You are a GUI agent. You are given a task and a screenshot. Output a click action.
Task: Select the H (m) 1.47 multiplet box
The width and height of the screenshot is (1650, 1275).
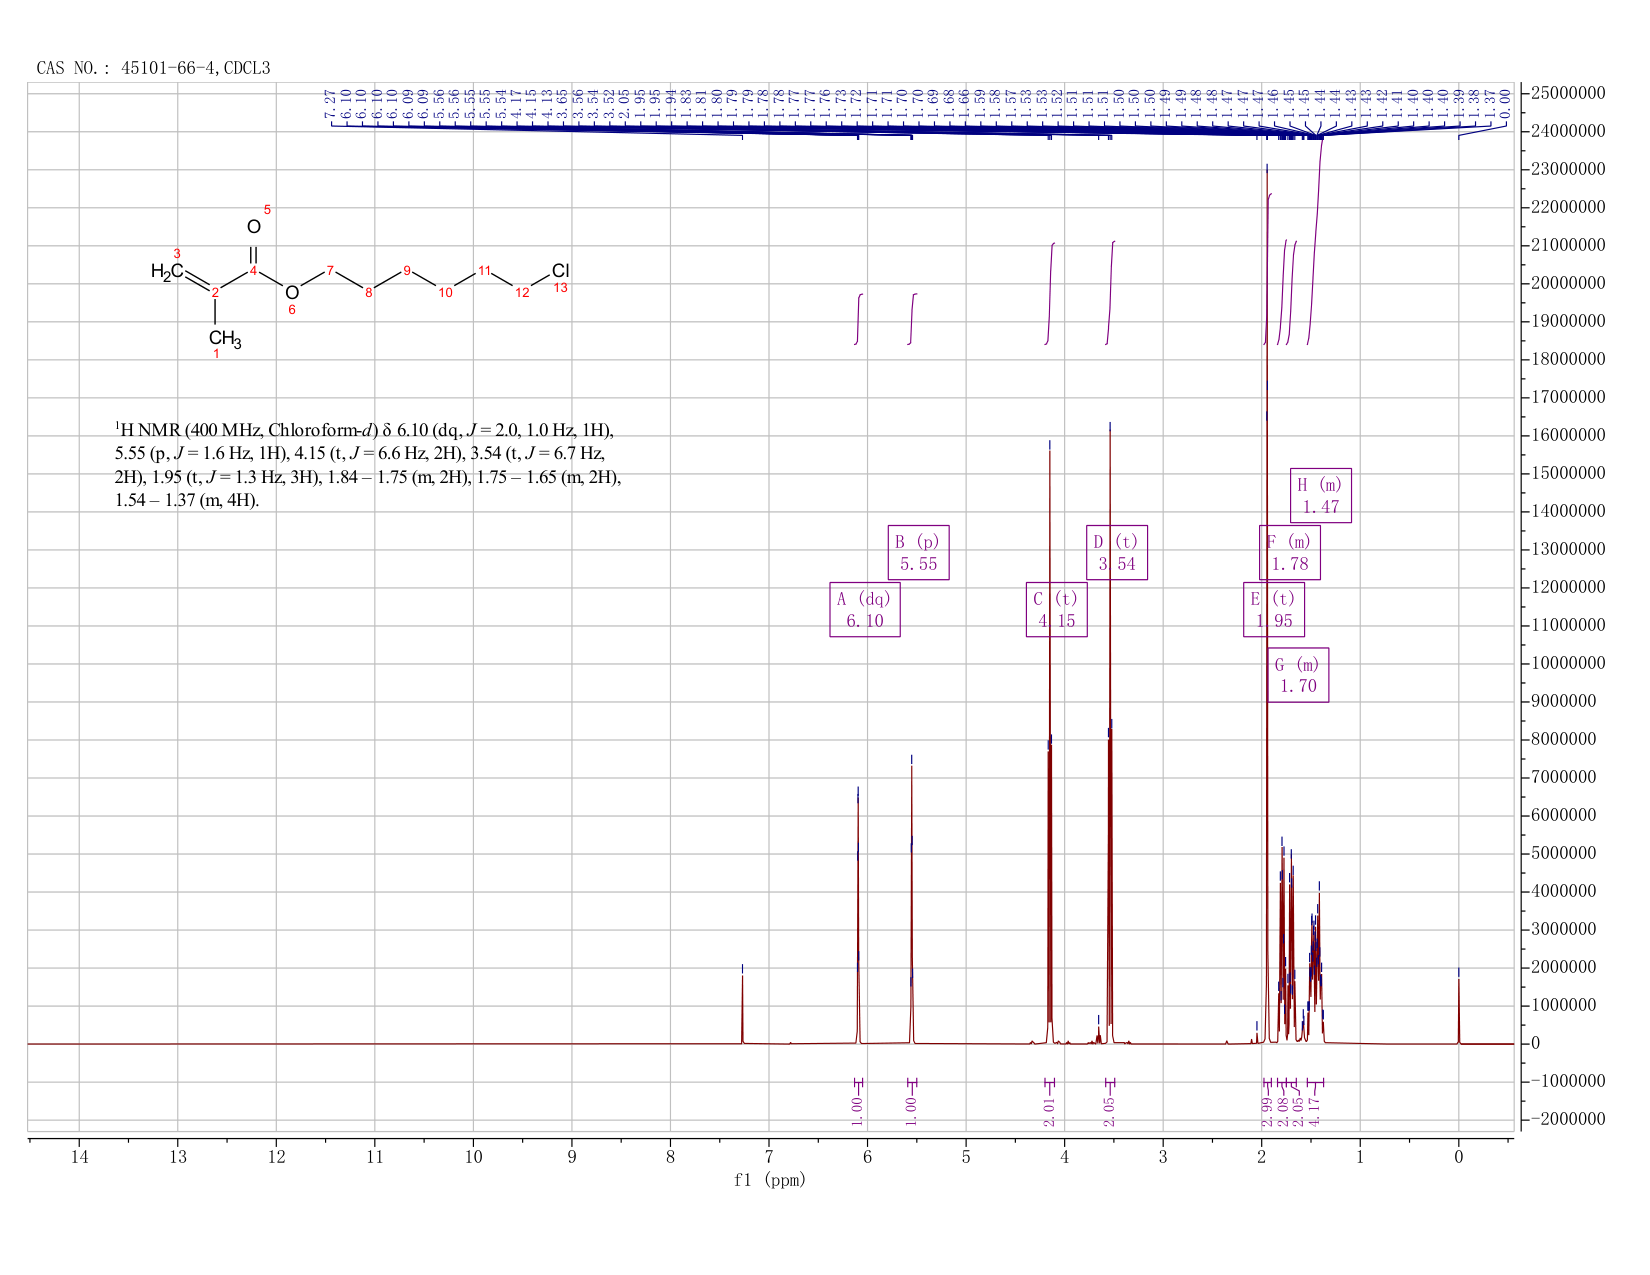click(1320, 496)
